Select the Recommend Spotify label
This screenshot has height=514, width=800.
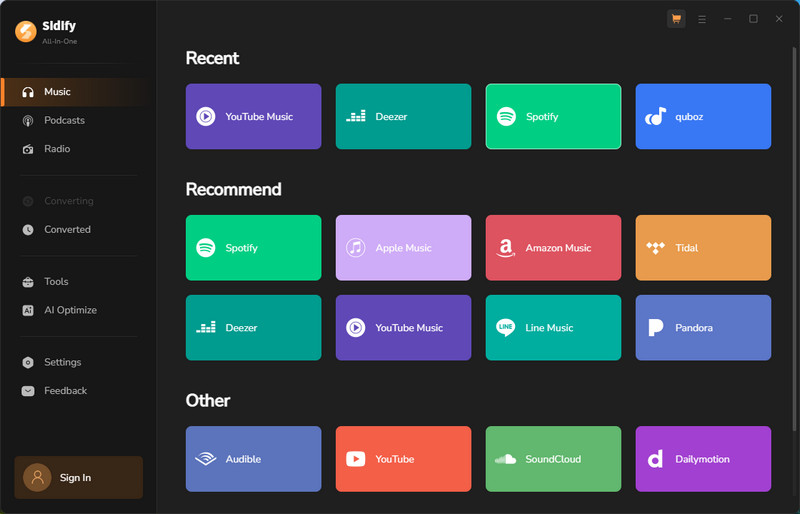tap(241, 248)
